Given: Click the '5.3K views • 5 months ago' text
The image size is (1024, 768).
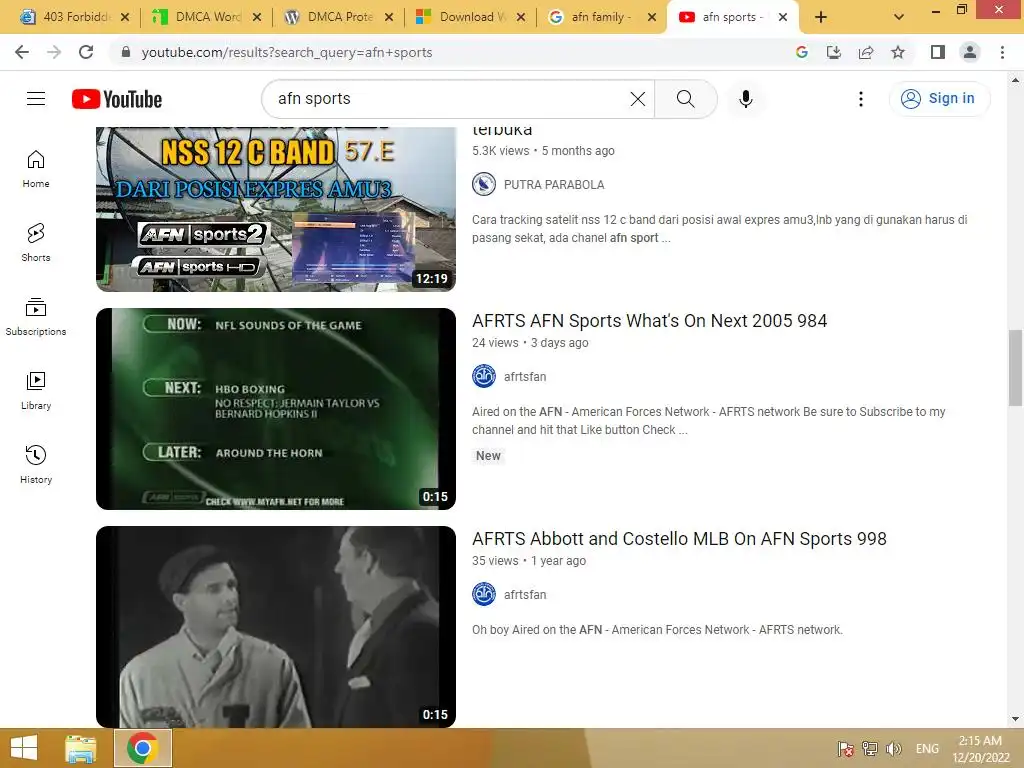Looking at the screenshot, I should pos(543,151).
